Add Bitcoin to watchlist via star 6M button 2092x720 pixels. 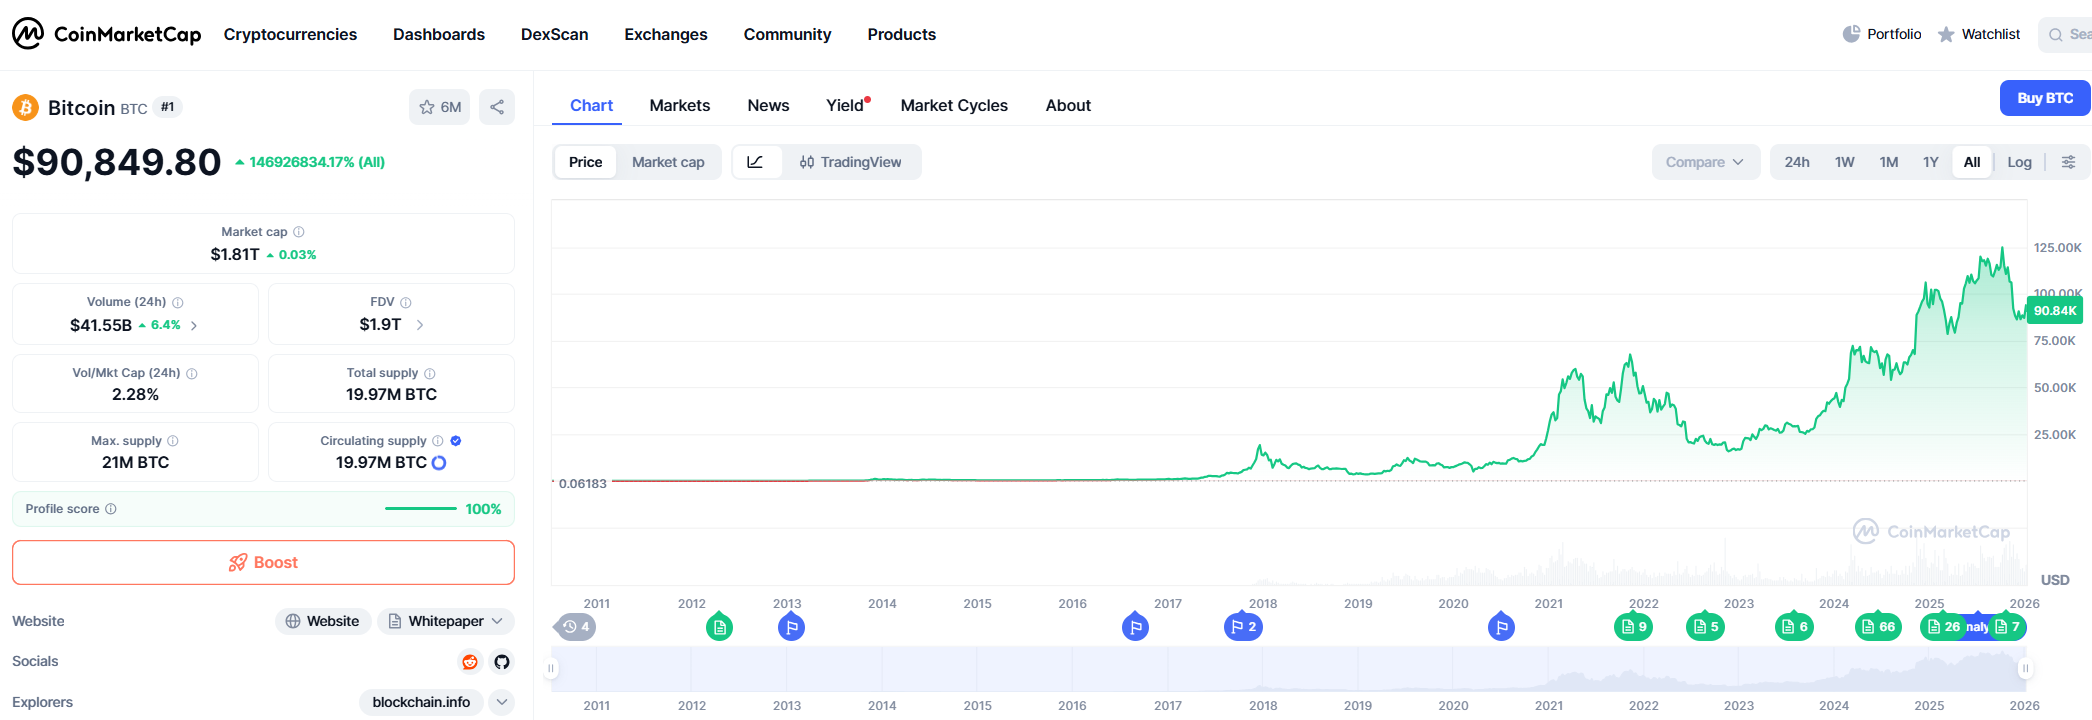pos(440,107)
